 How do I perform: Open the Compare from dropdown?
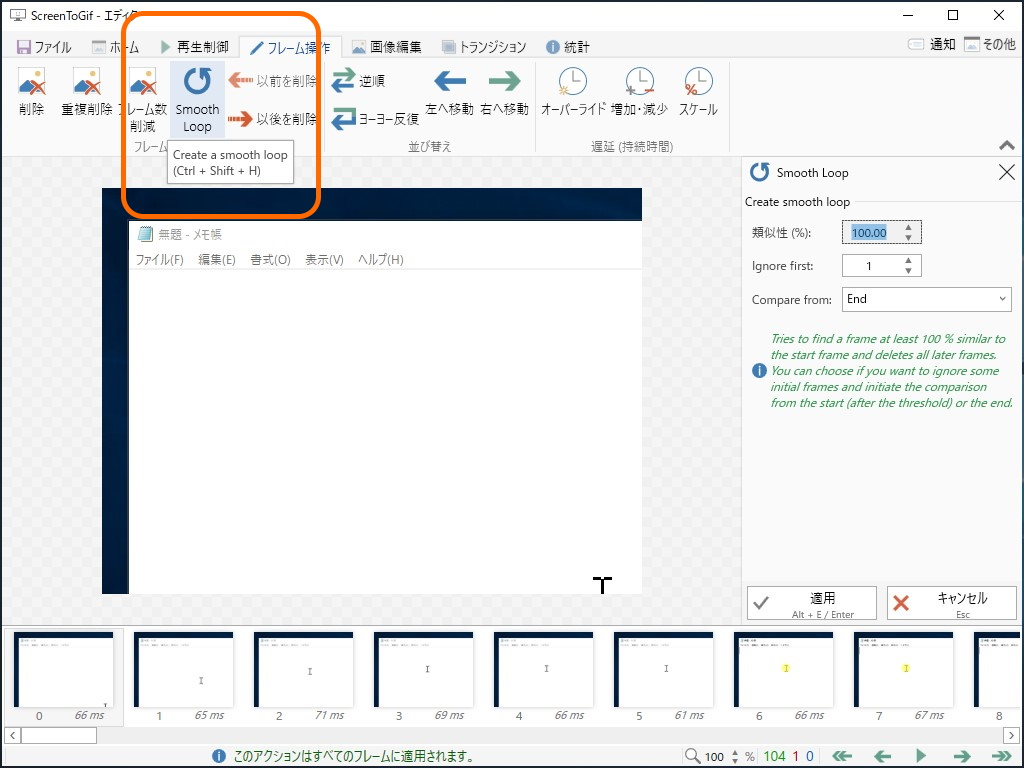[927, 299]
